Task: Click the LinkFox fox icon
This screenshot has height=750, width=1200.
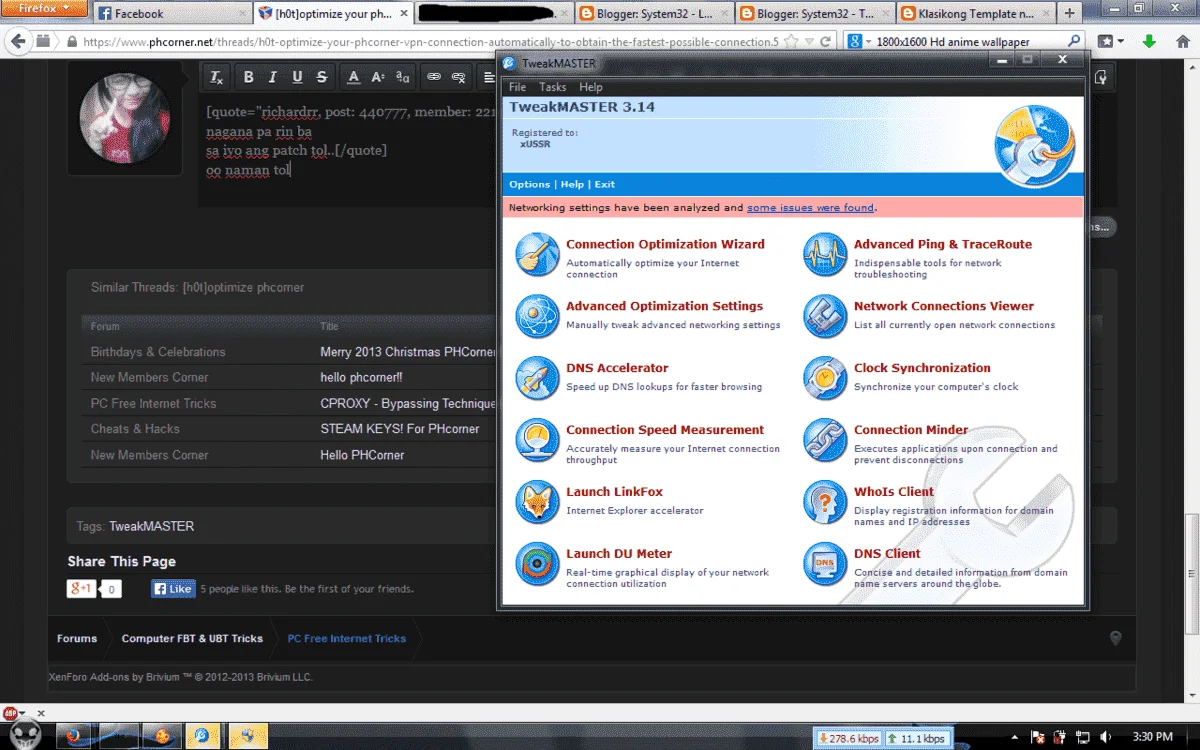Action: point(537,502)
